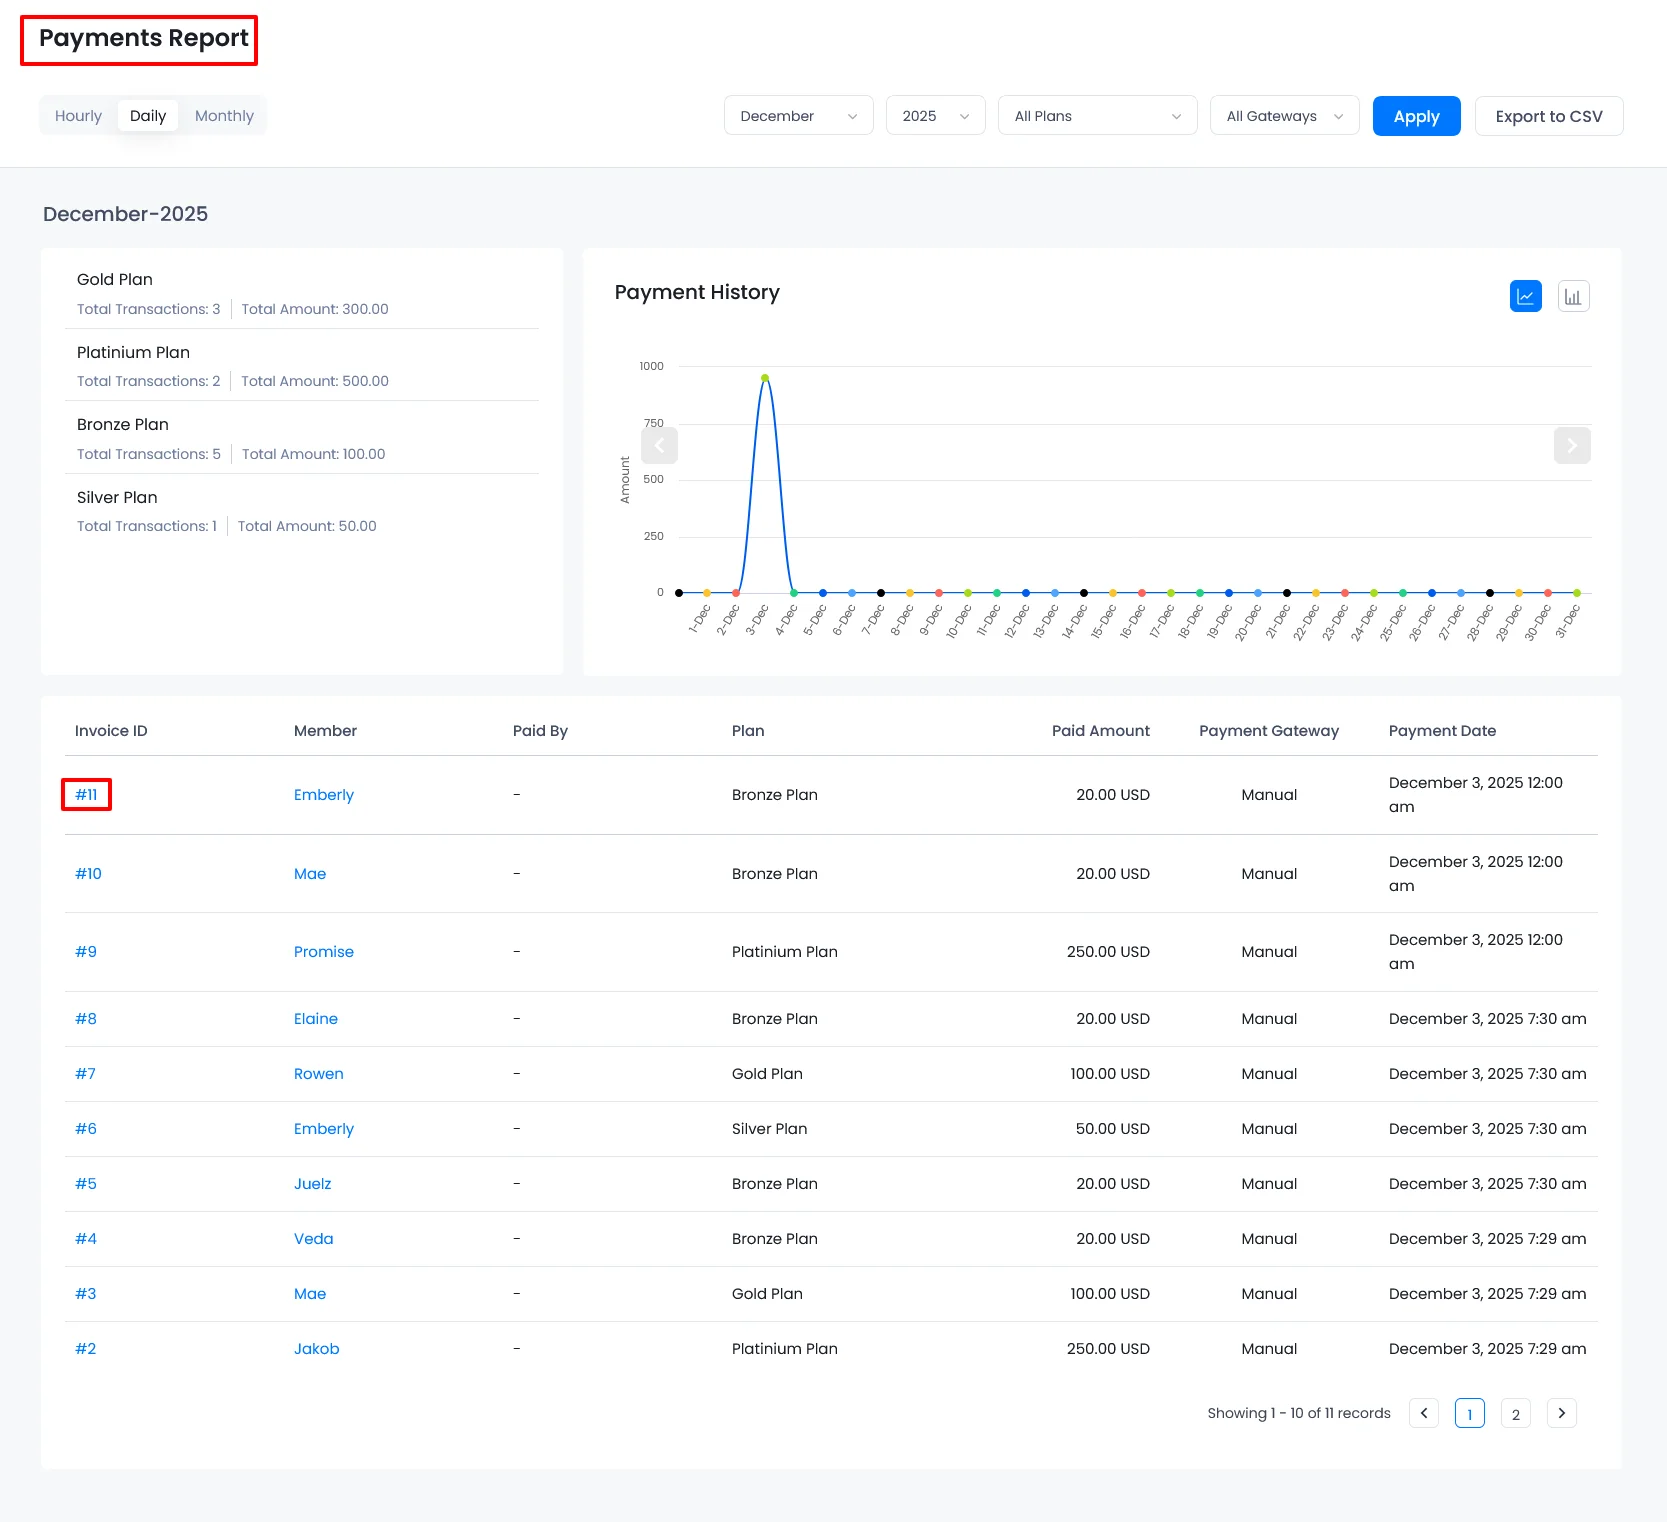Viewport: 1667px width, 1522px height.
Task: Open the month dropdown showing December
Action: click(x=797, y=115)
